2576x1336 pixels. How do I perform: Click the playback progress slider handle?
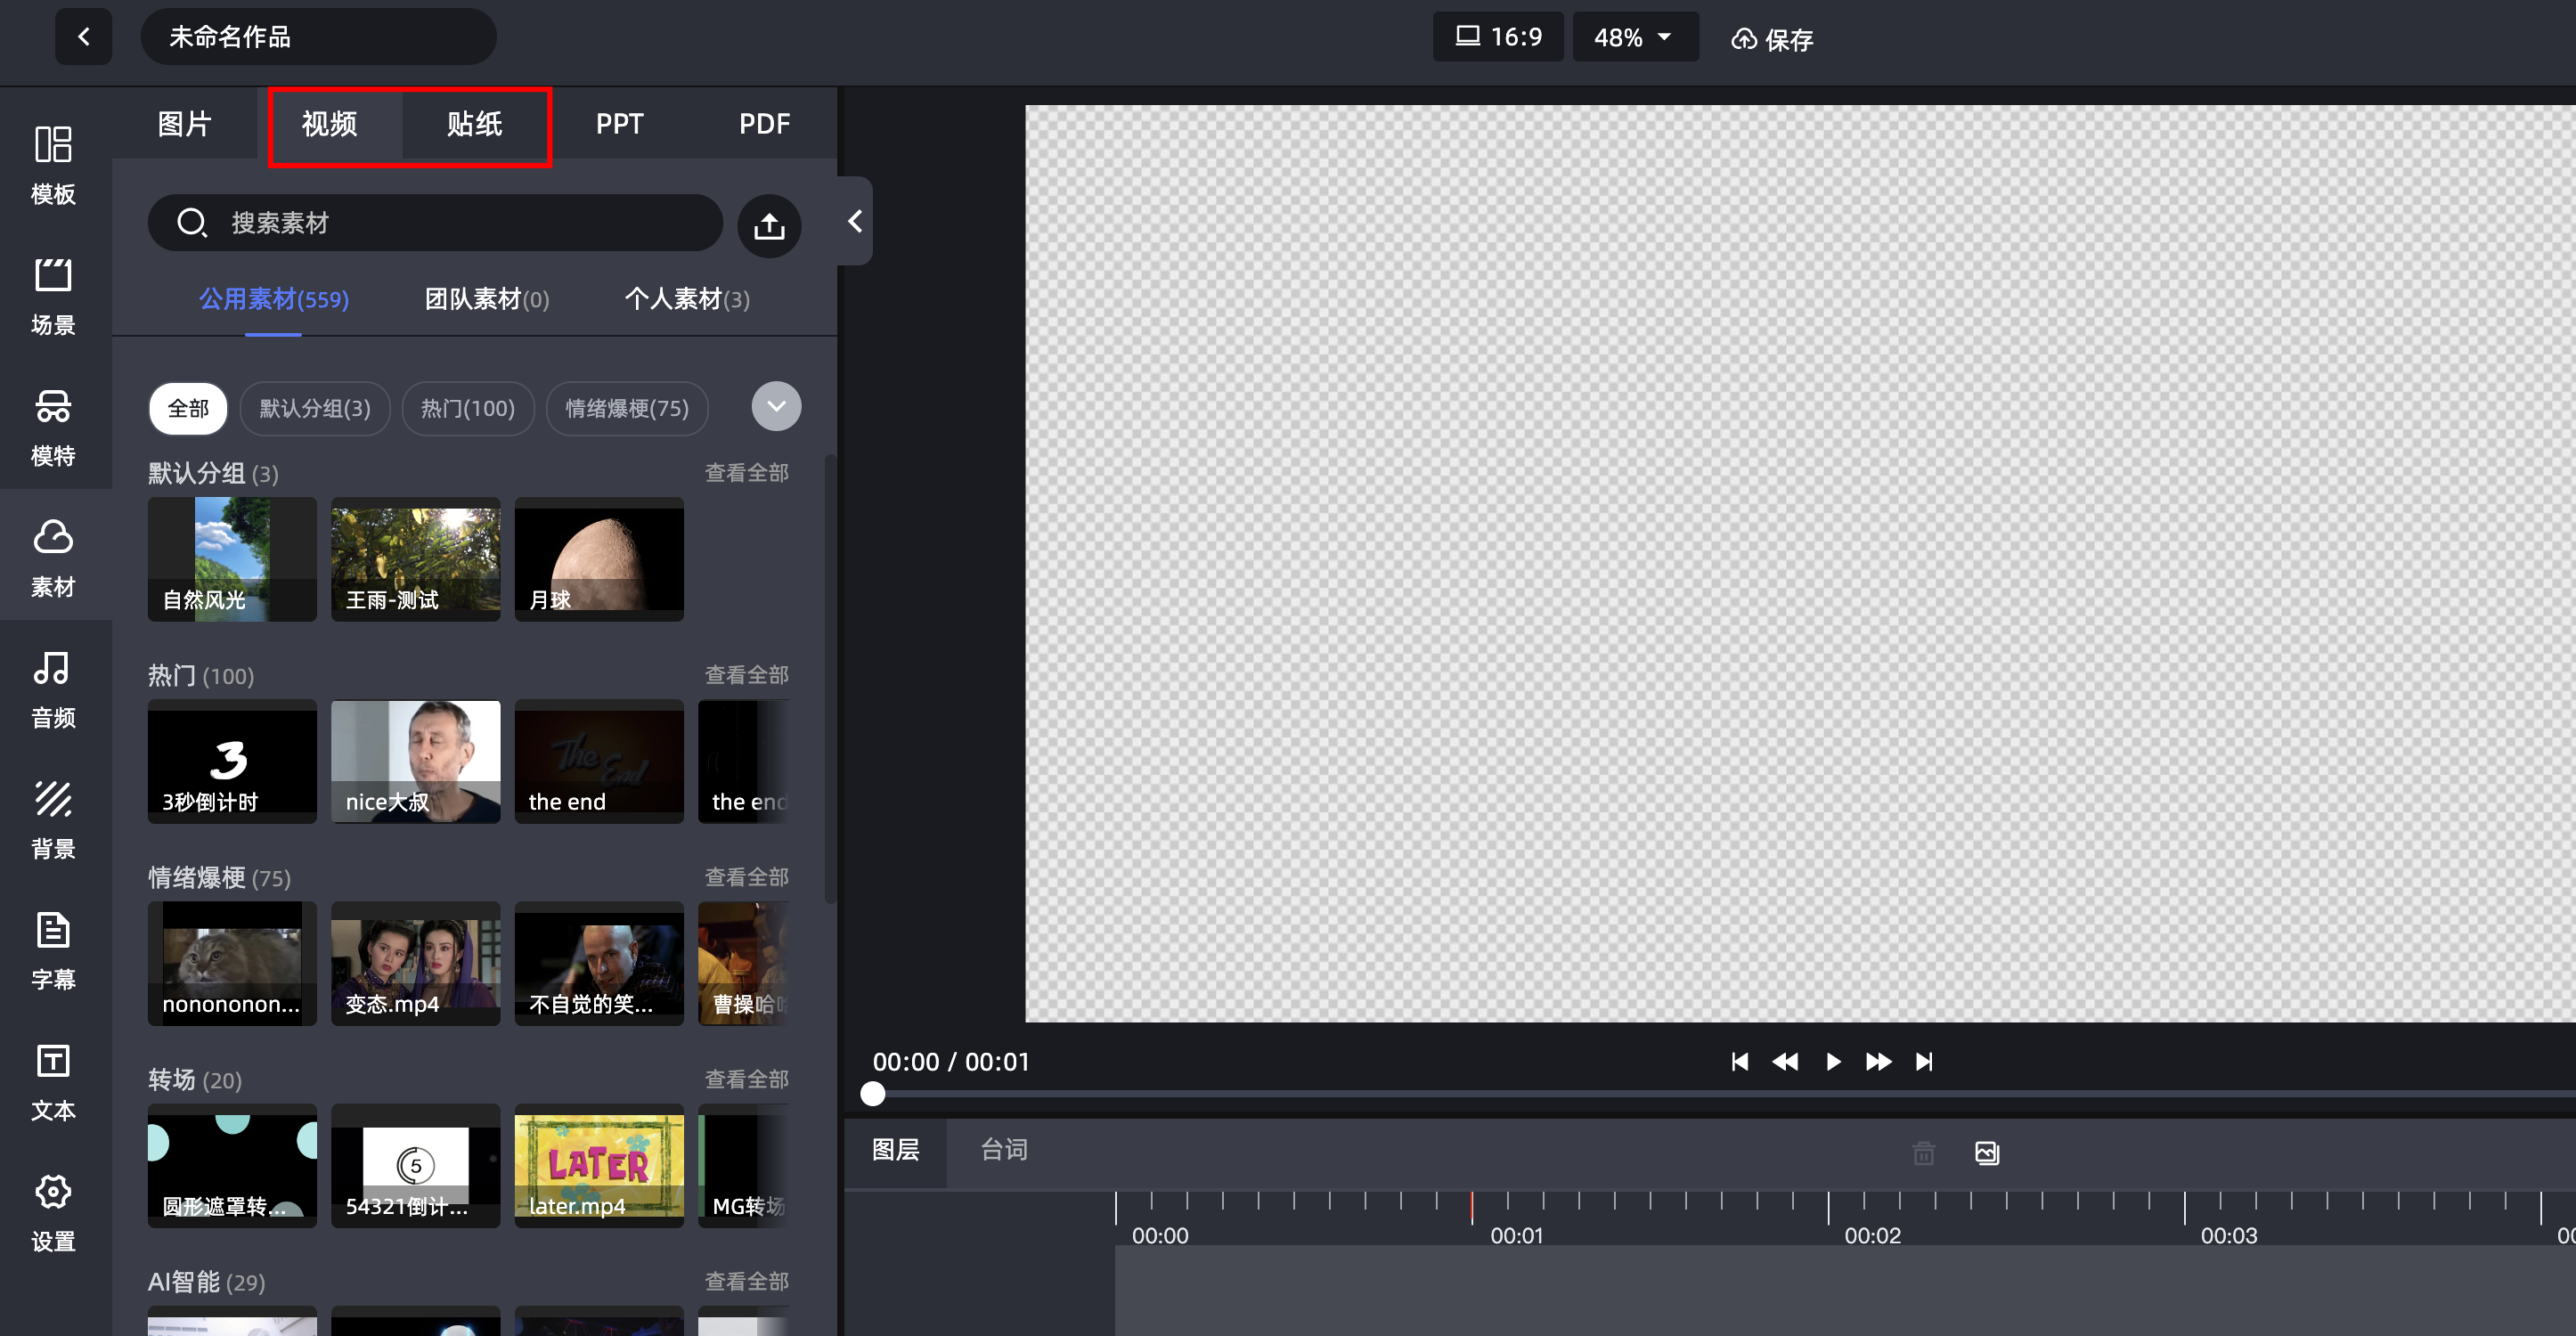click(x=873, y=1094)
